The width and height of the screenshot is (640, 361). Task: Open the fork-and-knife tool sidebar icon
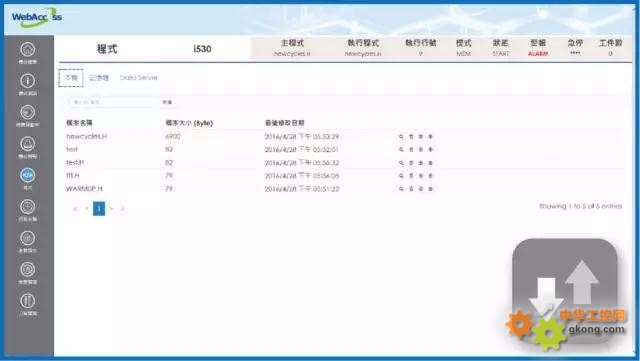pyautogui.click(x=28, y=301)
